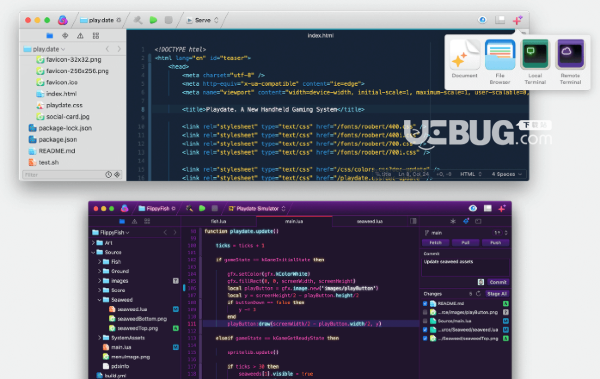Viewport: 600px width, 379px height.
Task: Open the FlippyFish folder path dropdown in sidebar
Action: tap(111, 232)
